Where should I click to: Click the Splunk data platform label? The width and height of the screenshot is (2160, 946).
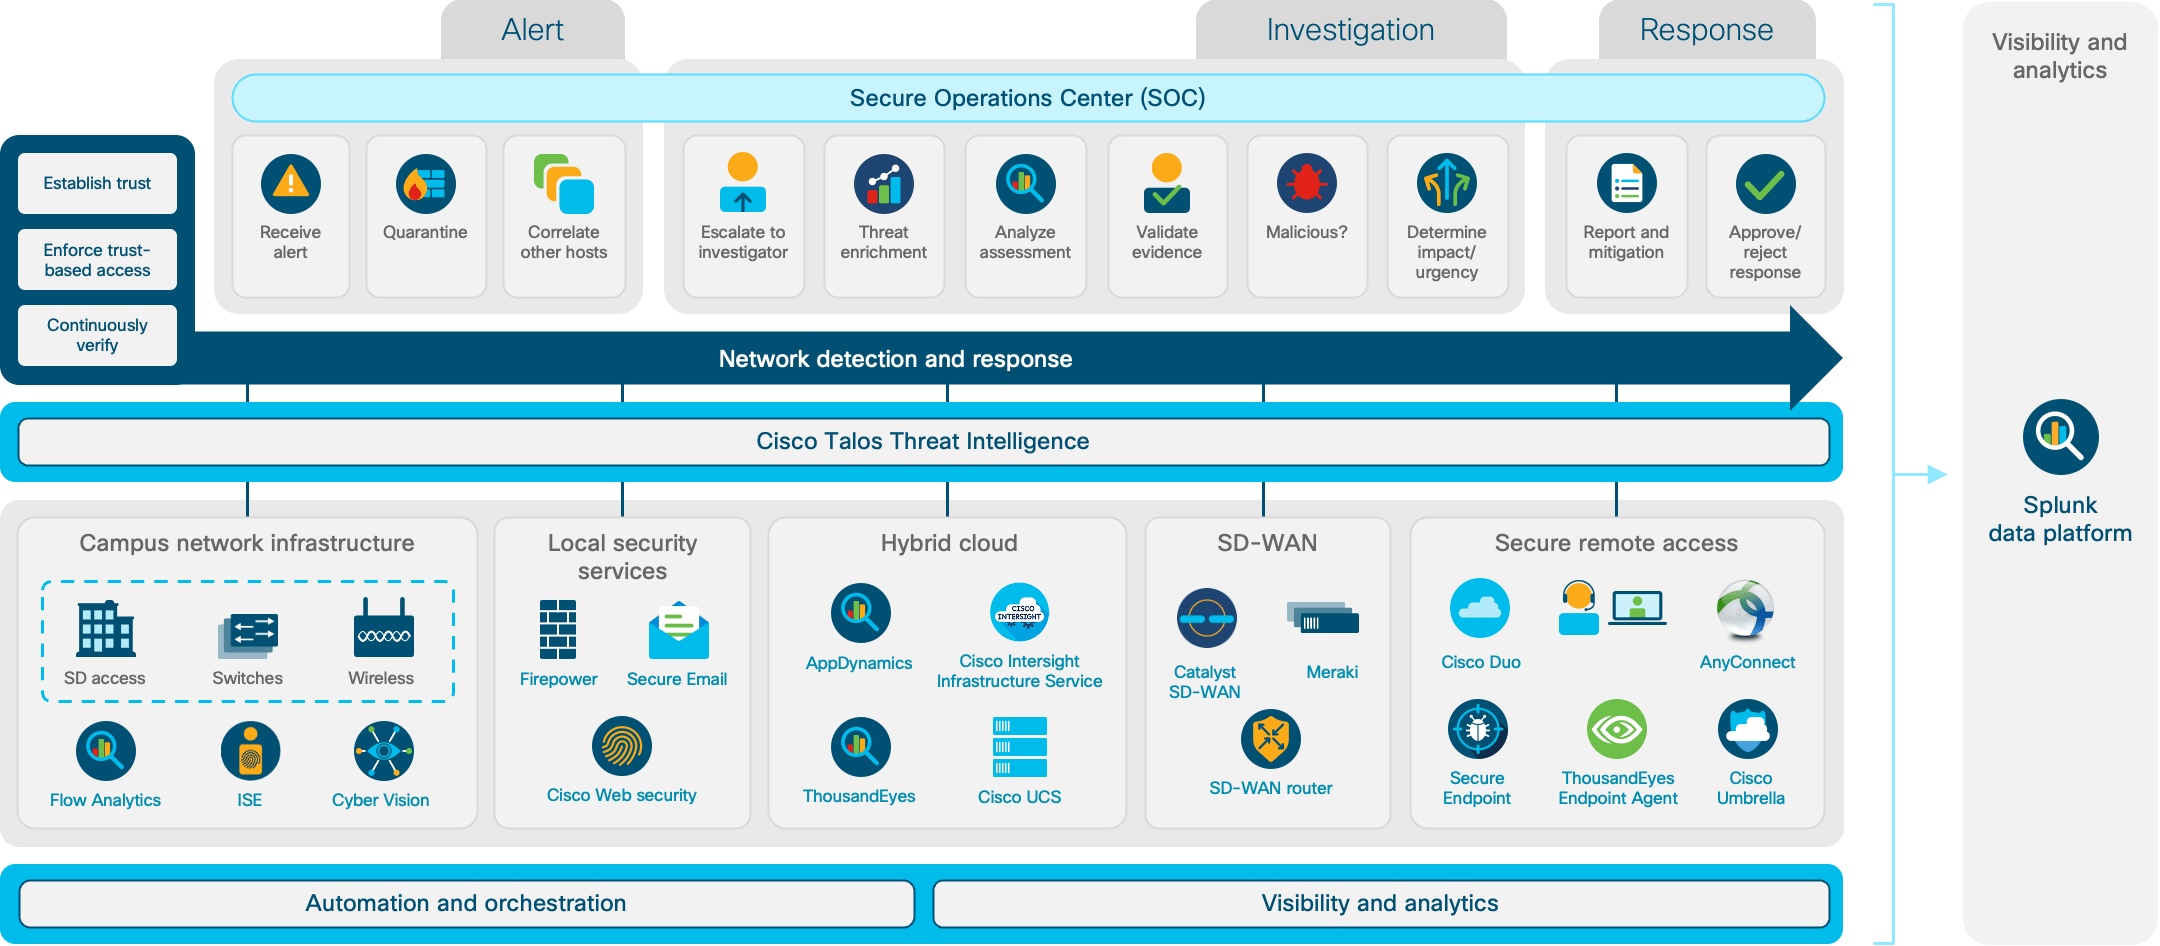2060,519
